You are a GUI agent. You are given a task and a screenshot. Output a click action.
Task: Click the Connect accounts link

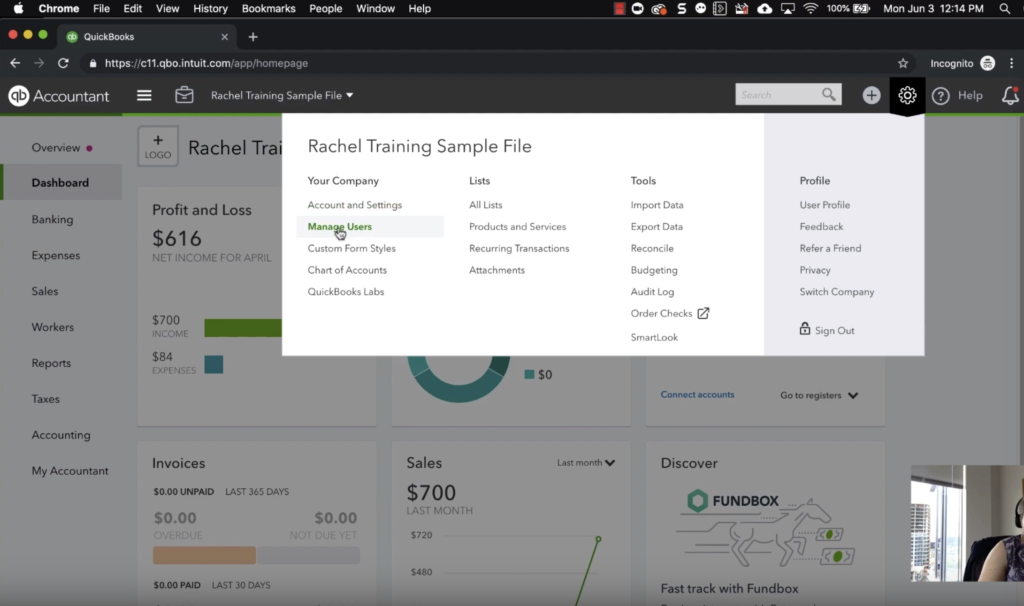(697, 394)
